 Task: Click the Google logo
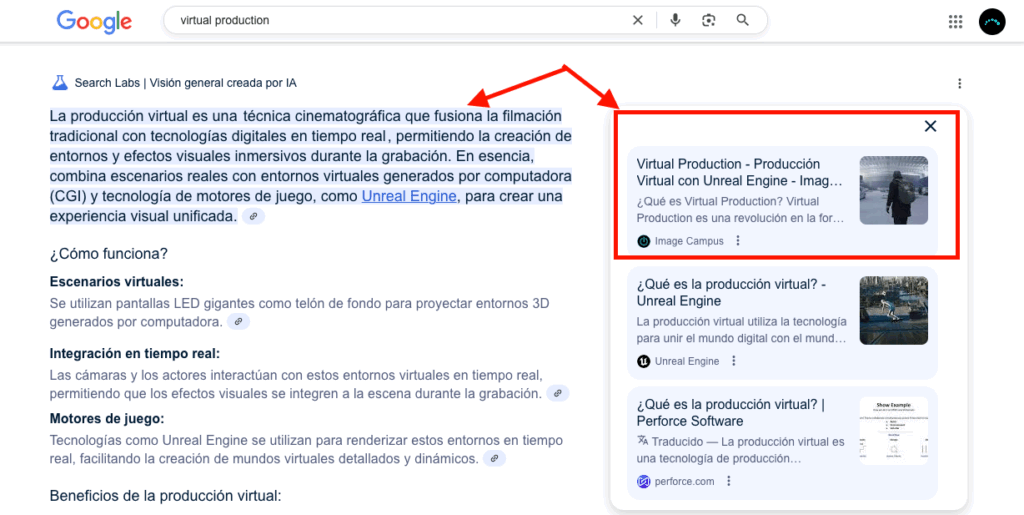point(94,21)
